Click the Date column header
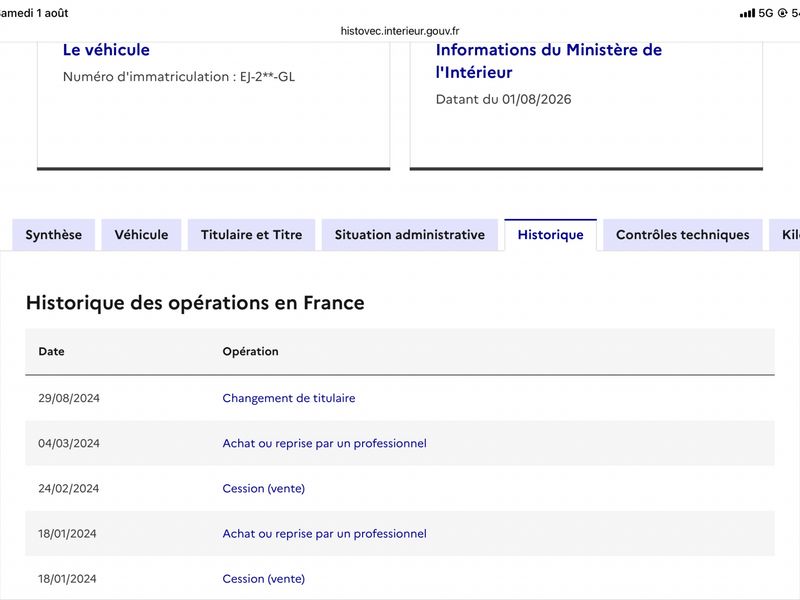The image size is (800, 600). click(52, 351)
